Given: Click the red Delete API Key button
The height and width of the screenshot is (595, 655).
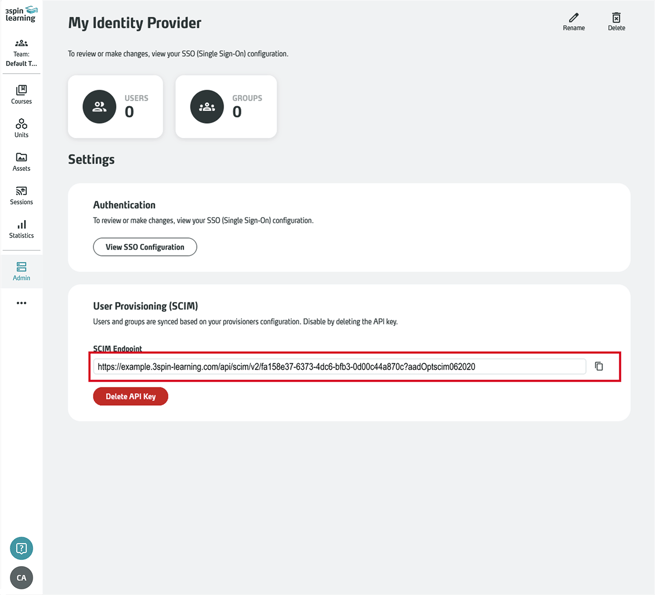Looking at the screenshot, I should pyautogui.click(x=130, y=397).
